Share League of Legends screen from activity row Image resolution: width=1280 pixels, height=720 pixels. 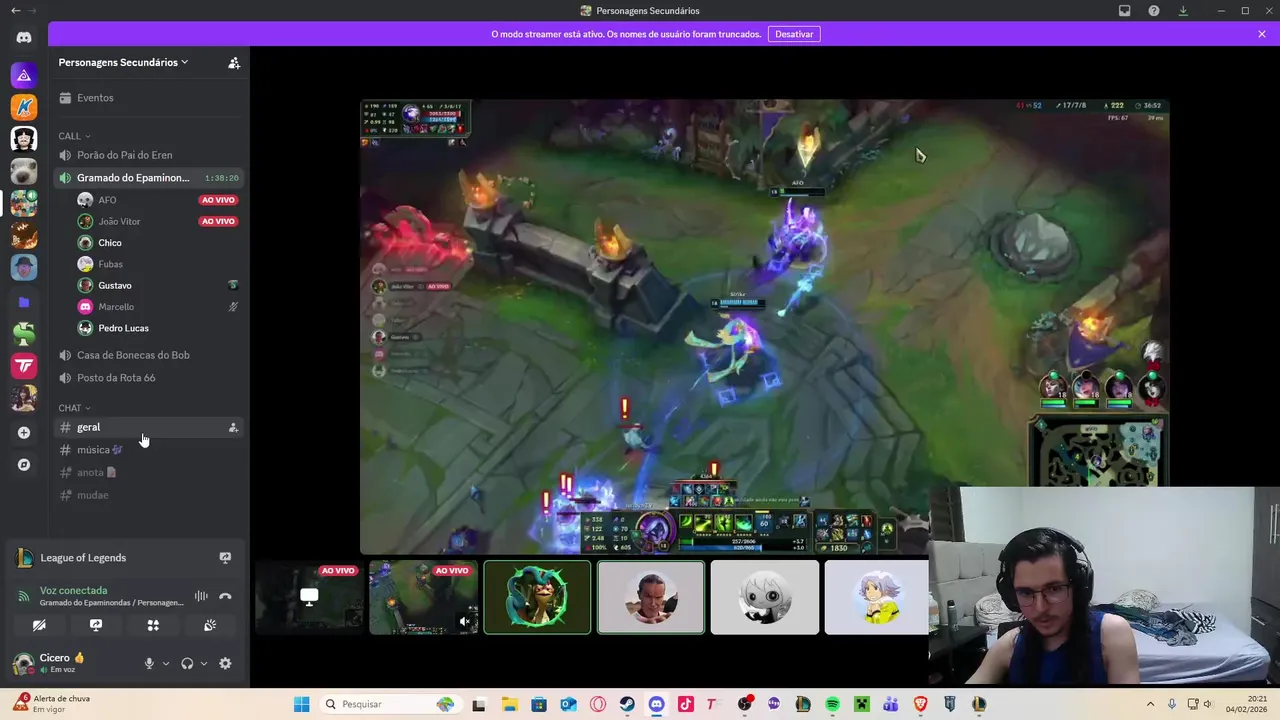225,558
